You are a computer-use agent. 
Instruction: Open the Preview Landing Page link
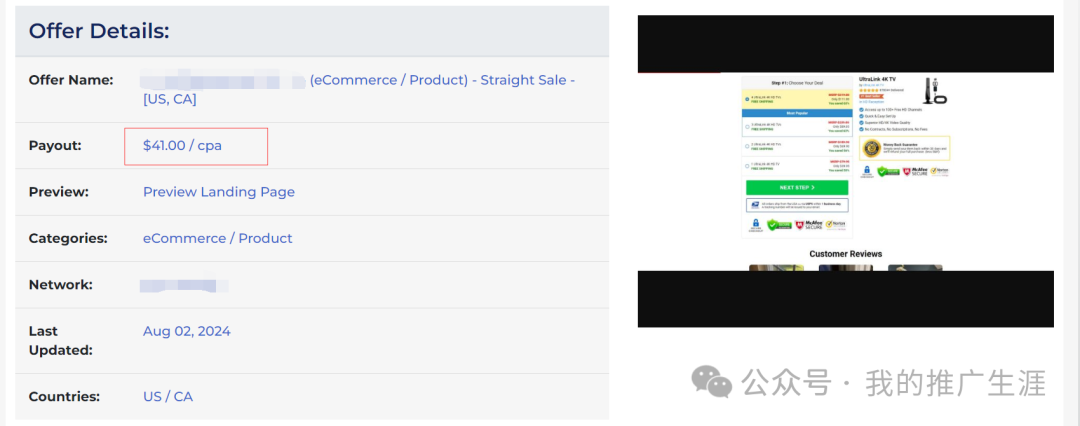(218, 192)
